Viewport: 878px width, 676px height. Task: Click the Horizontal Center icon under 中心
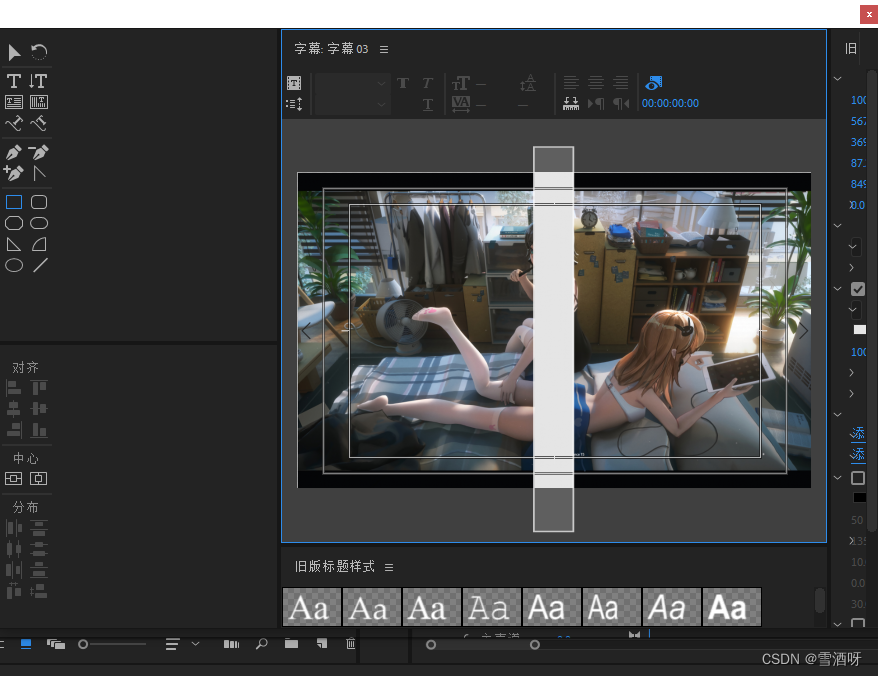click(x=13, y=479)
